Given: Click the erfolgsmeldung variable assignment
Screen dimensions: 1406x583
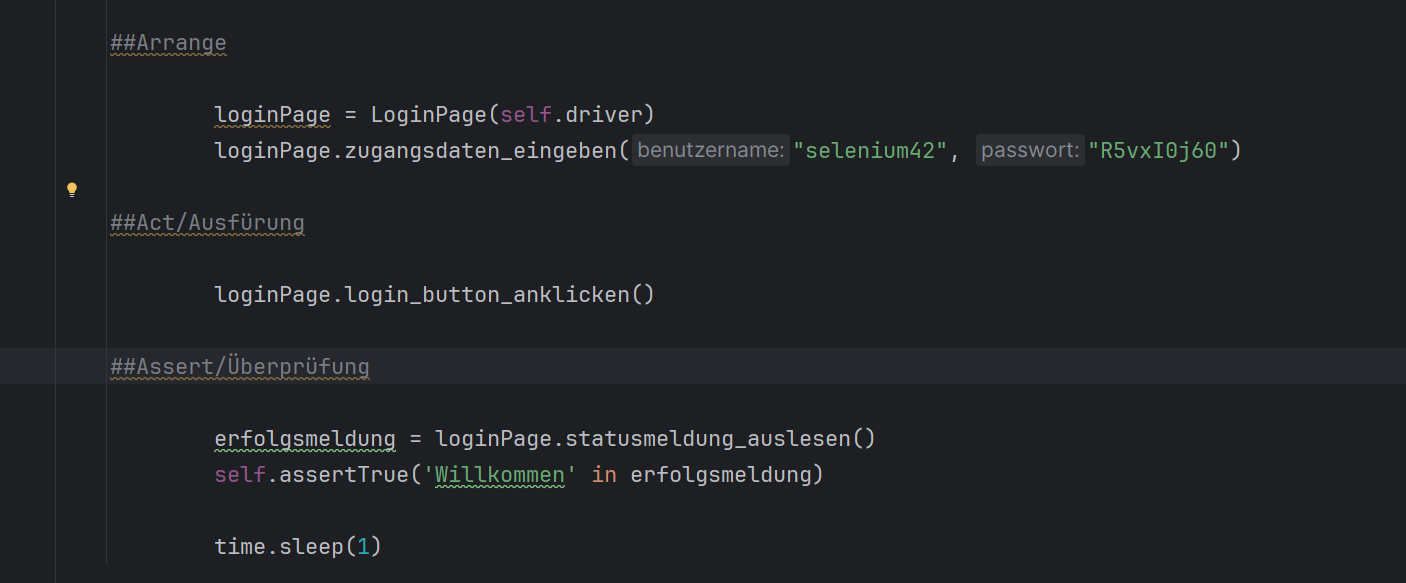Looking at the screenshot, I should click(x=305, y=439).
